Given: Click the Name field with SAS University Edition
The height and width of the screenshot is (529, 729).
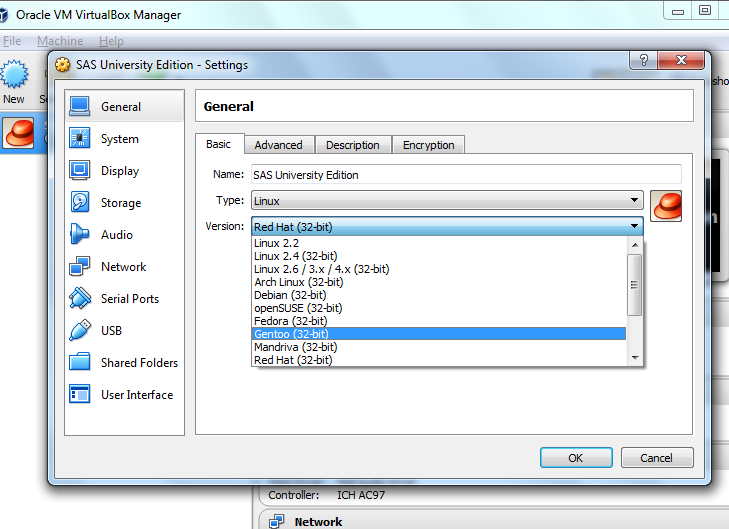Looking at the screenshot, I should (466, 174).
